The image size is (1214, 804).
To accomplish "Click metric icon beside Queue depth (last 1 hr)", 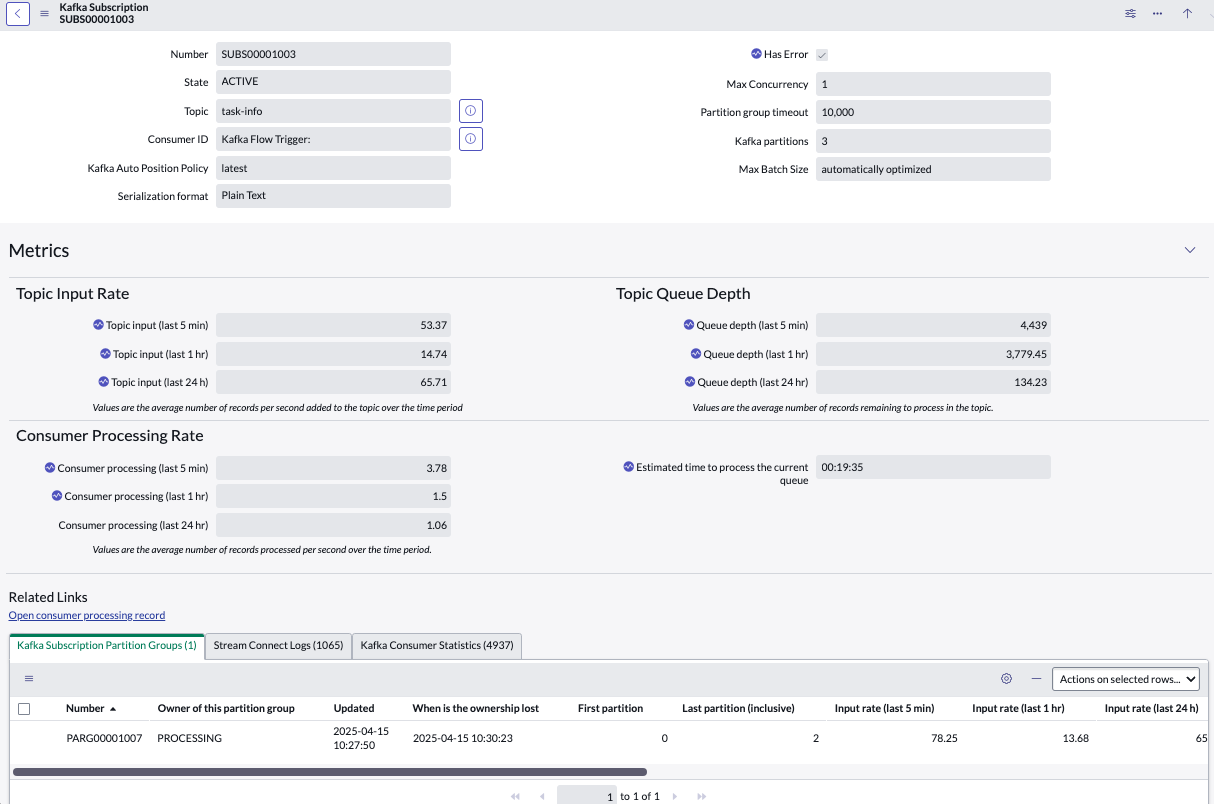I will pos(696,353).
